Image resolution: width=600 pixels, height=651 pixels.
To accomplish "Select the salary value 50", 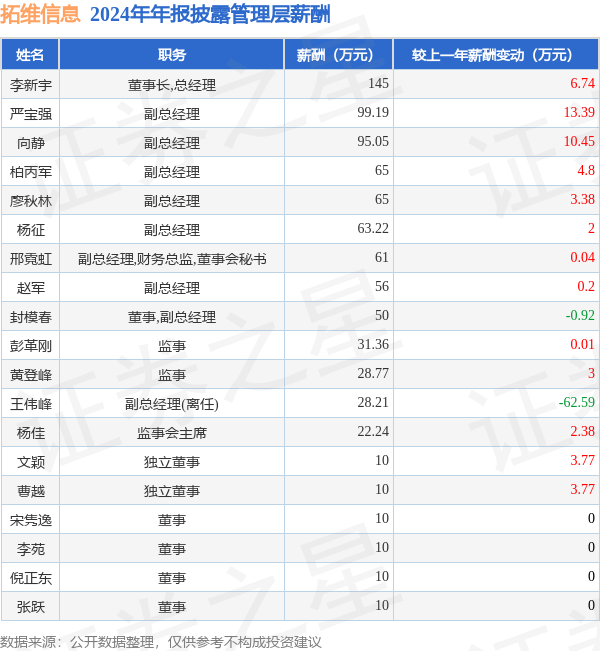I will 382,316.
